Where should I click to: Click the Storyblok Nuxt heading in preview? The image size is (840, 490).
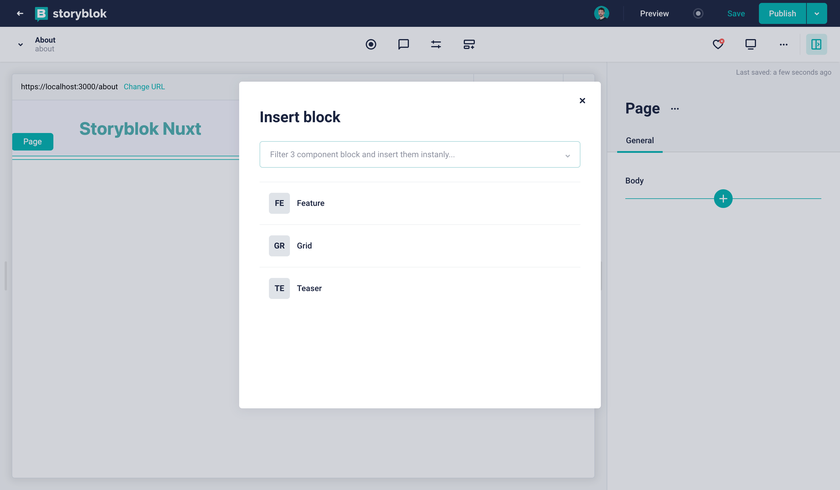(140, 129)
